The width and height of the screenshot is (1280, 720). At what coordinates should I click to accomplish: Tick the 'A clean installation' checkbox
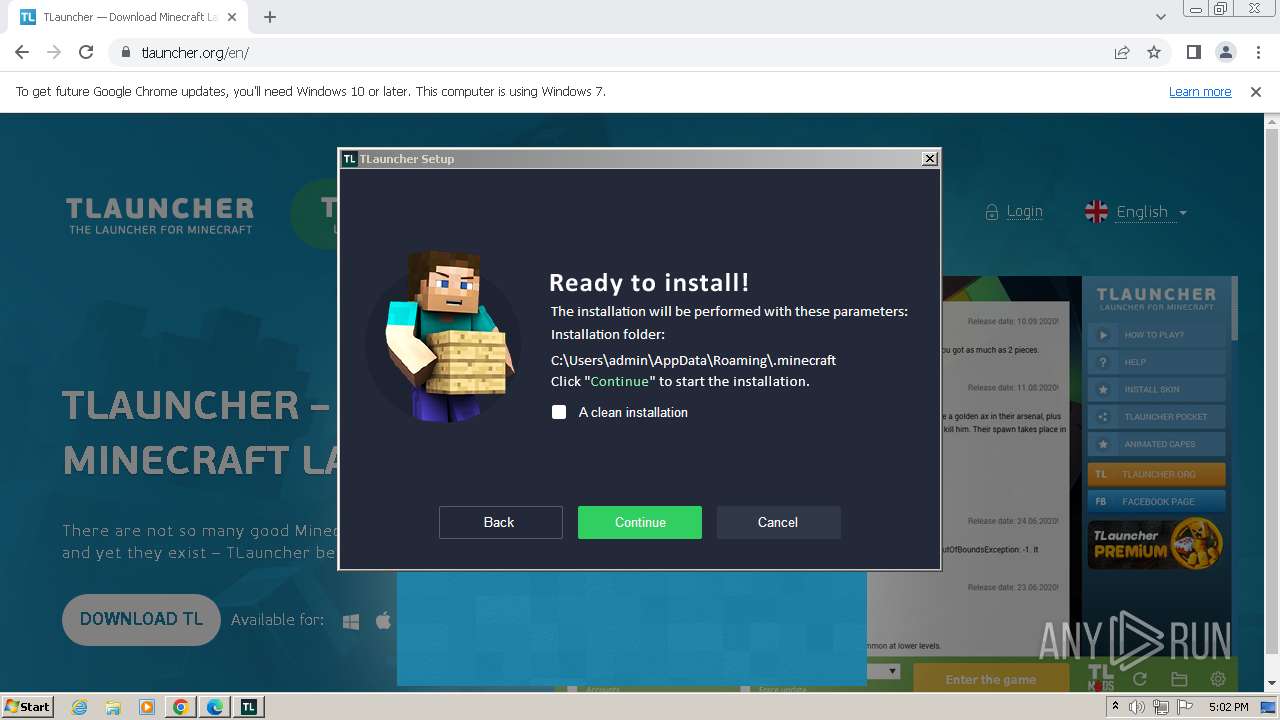[559, 412]
